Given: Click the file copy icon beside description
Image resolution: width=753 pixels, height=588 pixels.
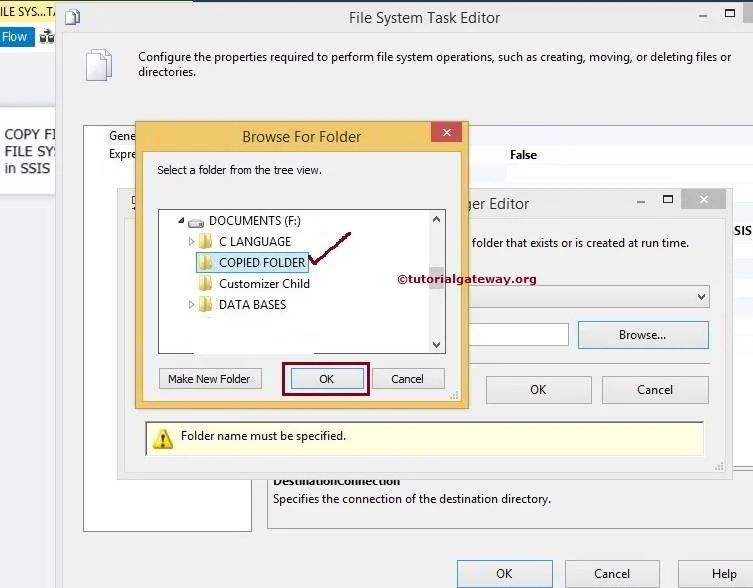Looking at the screenshot, I should [99, 64].
